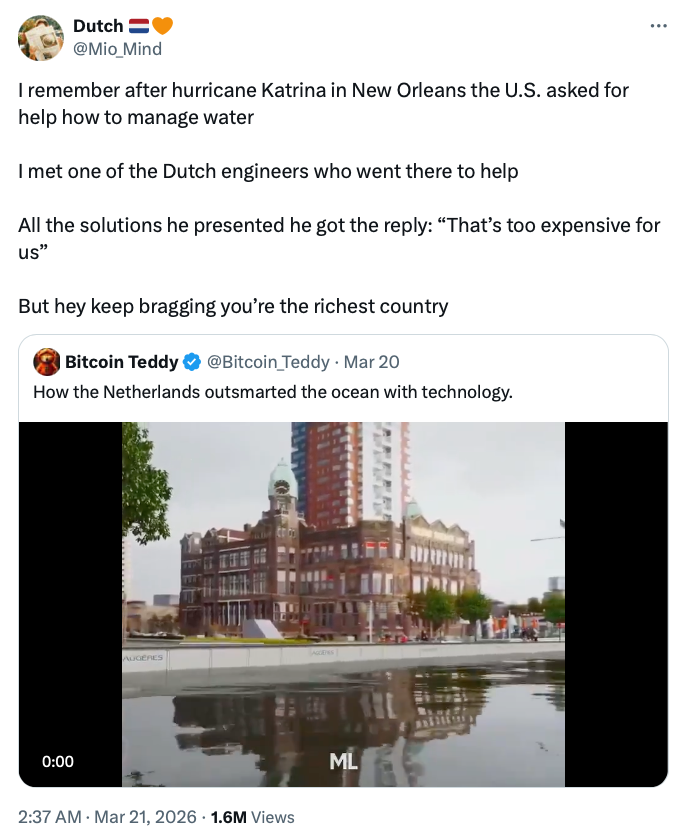This screenshot has width=687, height=828.
Task: Open the 2:37 AM · Mar 21, 2026 timestamp
Action: point(102,816)
